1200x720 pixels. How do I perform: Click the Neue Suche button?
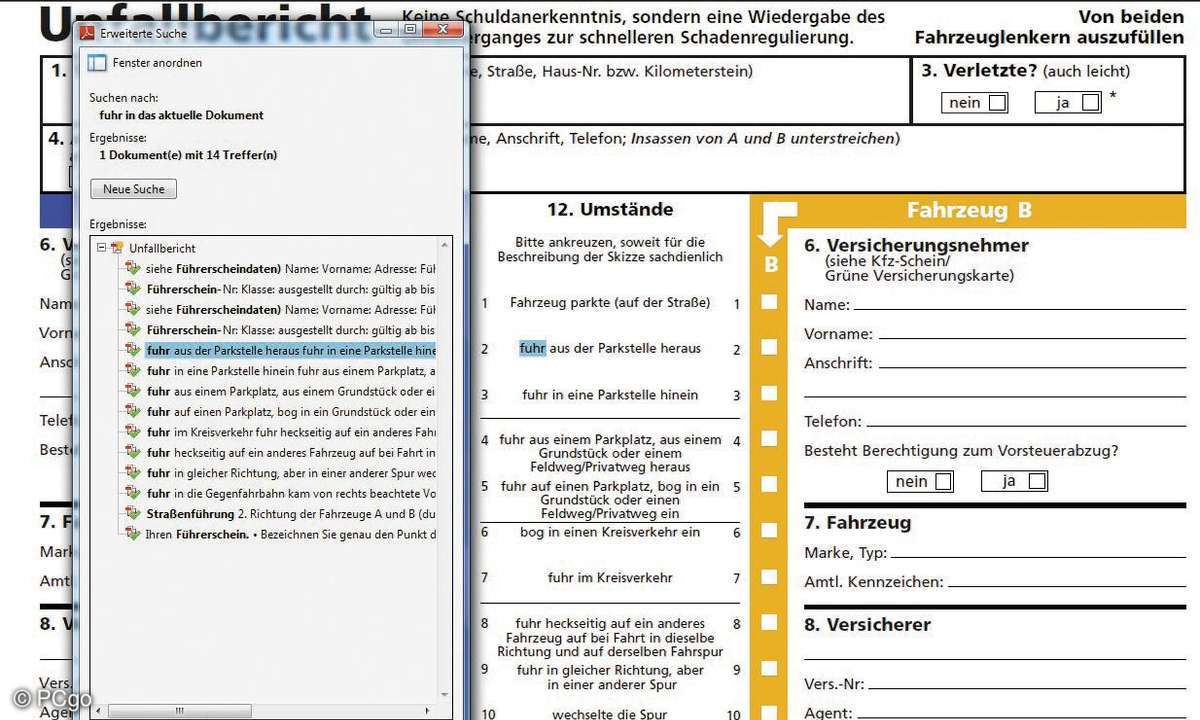point(133,189)
